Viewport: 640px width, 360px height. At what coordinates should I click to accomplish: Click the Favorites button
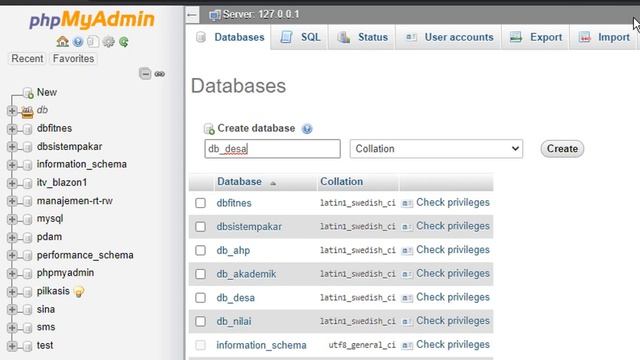click(73, 59)
